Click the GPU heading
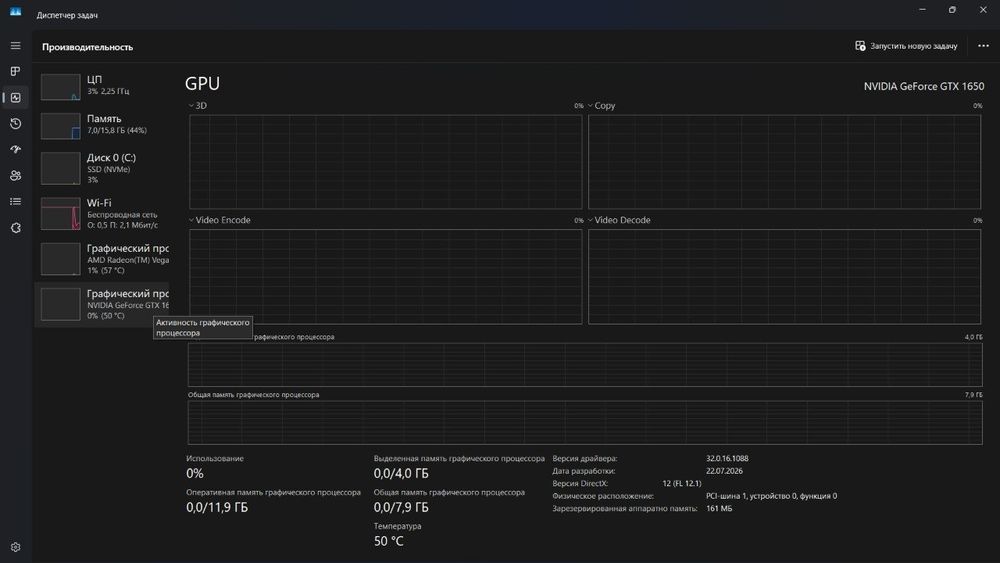This screenshot has height=563, width=1000. [x=202, y=84]
